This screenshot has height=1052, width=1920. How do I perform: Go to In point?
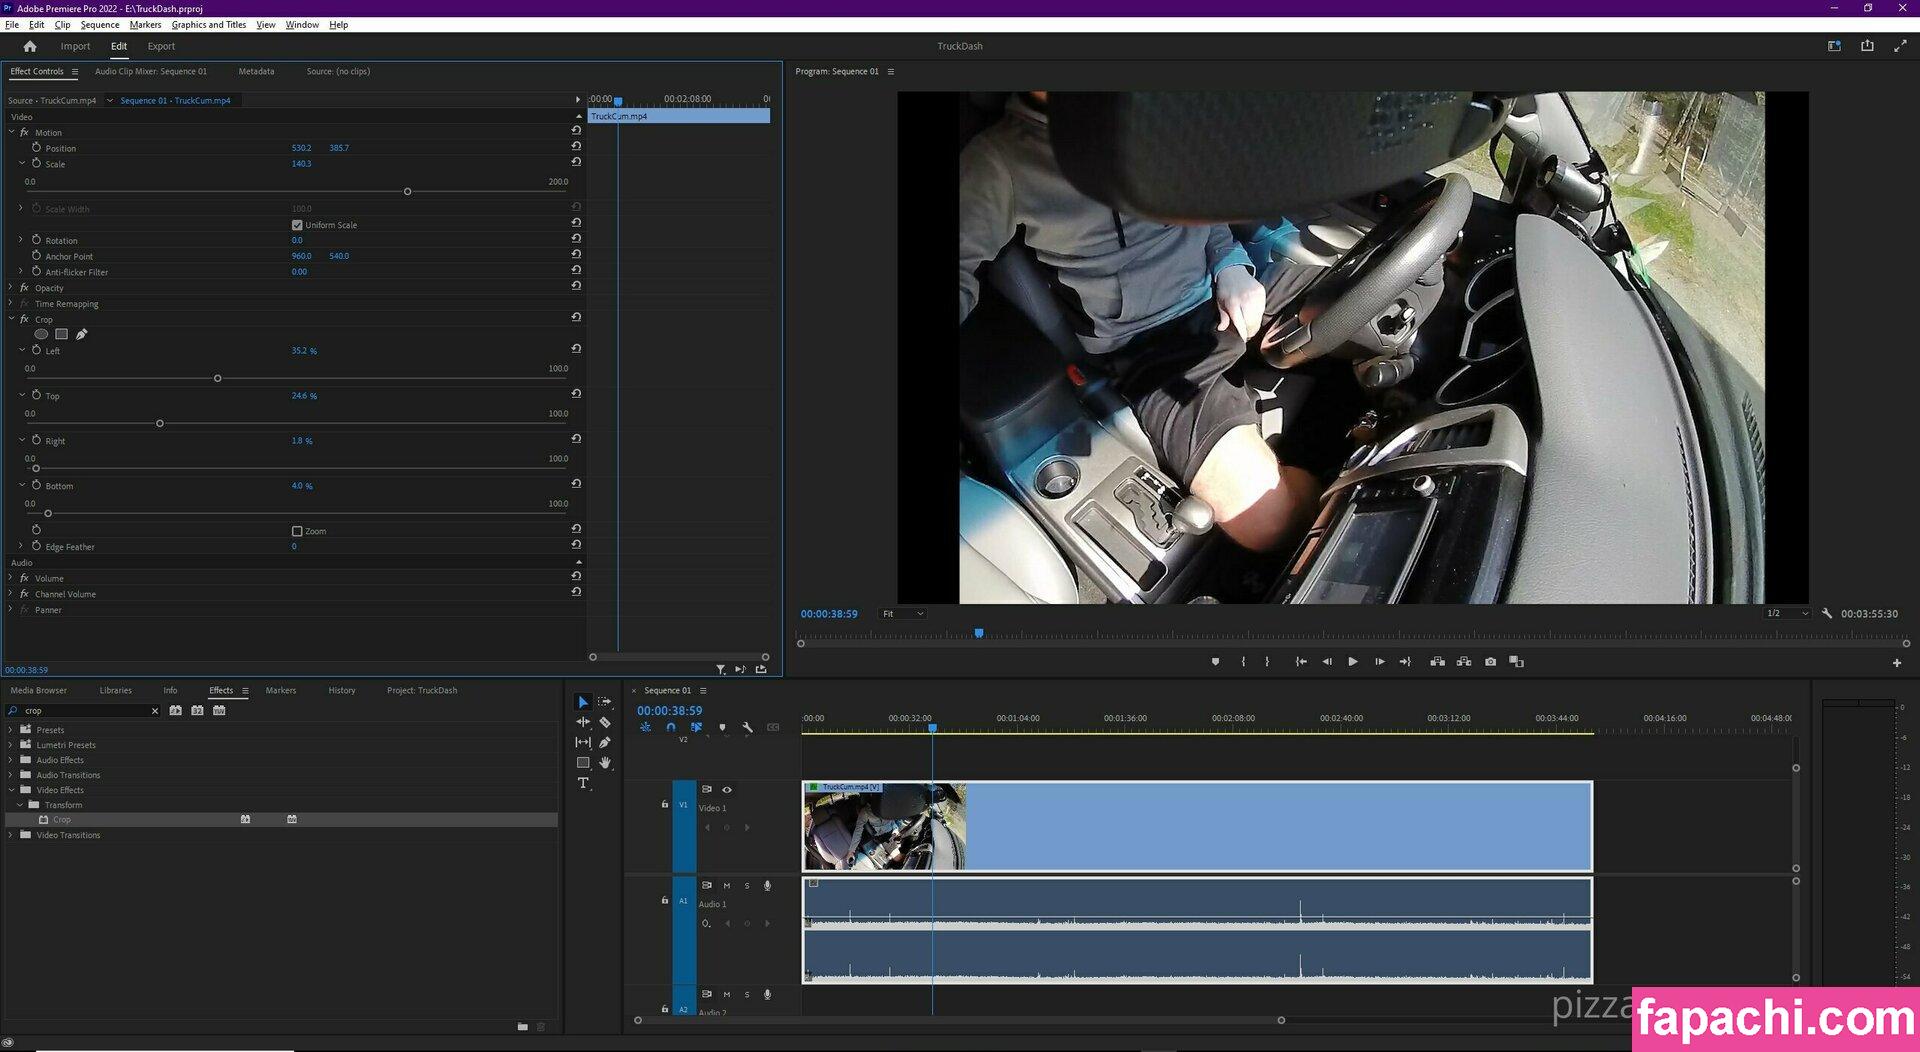tap(1301, 662)
